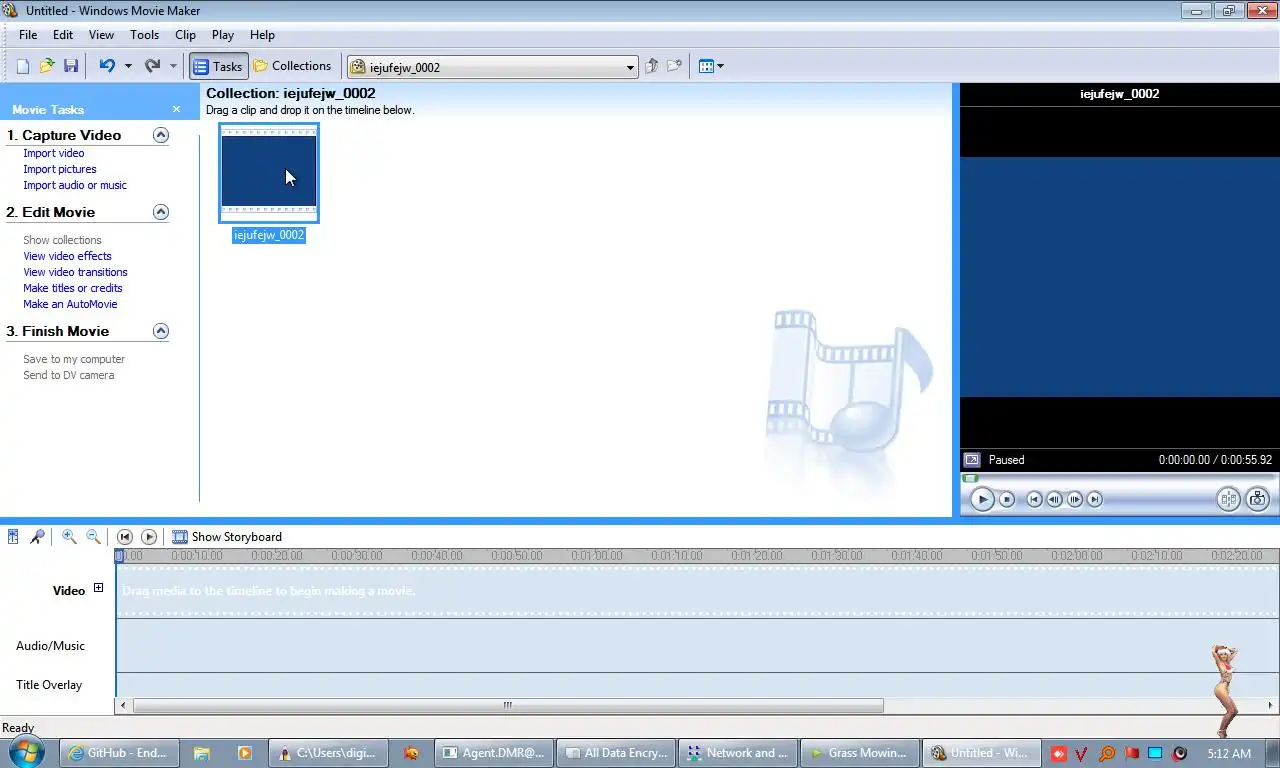The height and width of the screenshot is (768, 1280).
Task: Click Make an AutoMovie link
Action: 70,304
